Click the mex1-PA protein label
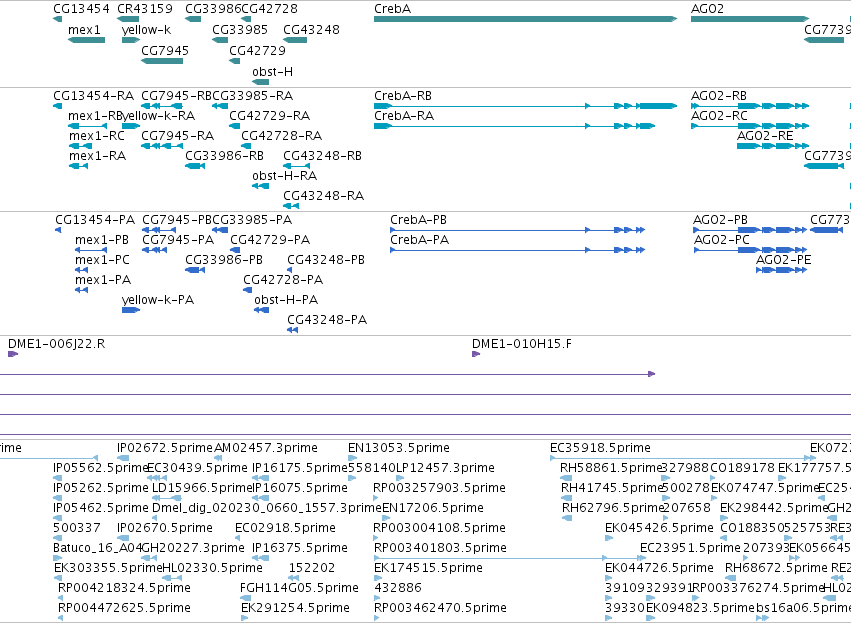This screenshot has height=623, width=851. click(103, 280)
